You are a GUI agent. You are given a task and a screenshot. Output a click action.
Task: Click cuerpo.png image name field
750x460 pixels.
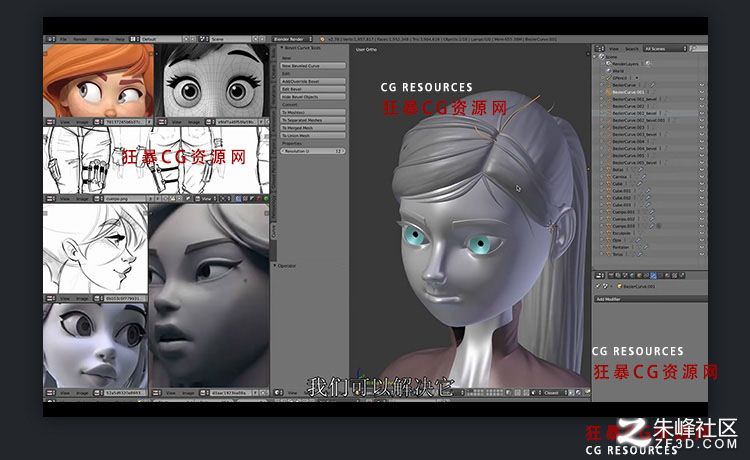pyautogui.click(x=125, y=198)
